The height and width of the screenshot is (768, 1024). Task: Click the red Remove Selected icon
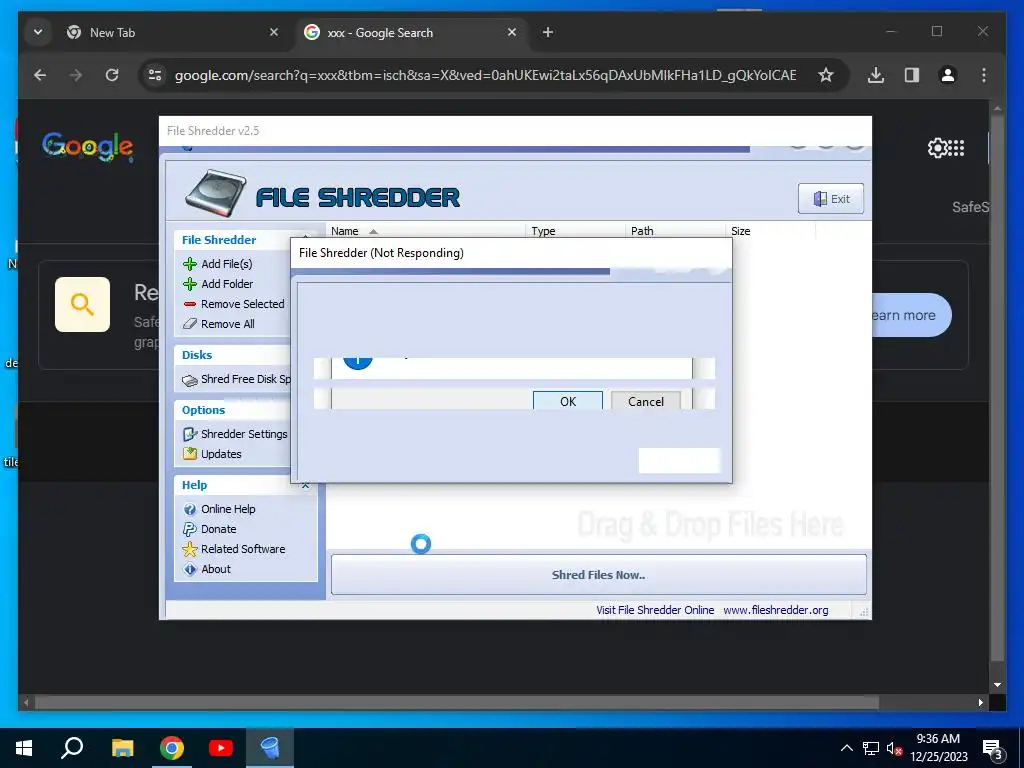190,304
